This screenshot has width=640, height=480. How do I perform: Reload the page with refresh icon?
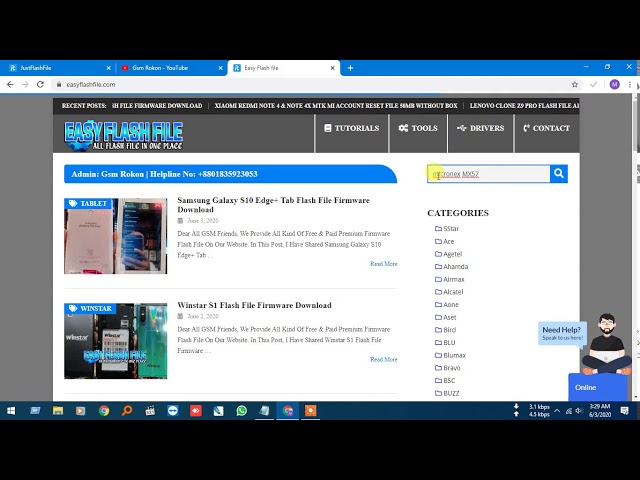[x=40, y=84]
